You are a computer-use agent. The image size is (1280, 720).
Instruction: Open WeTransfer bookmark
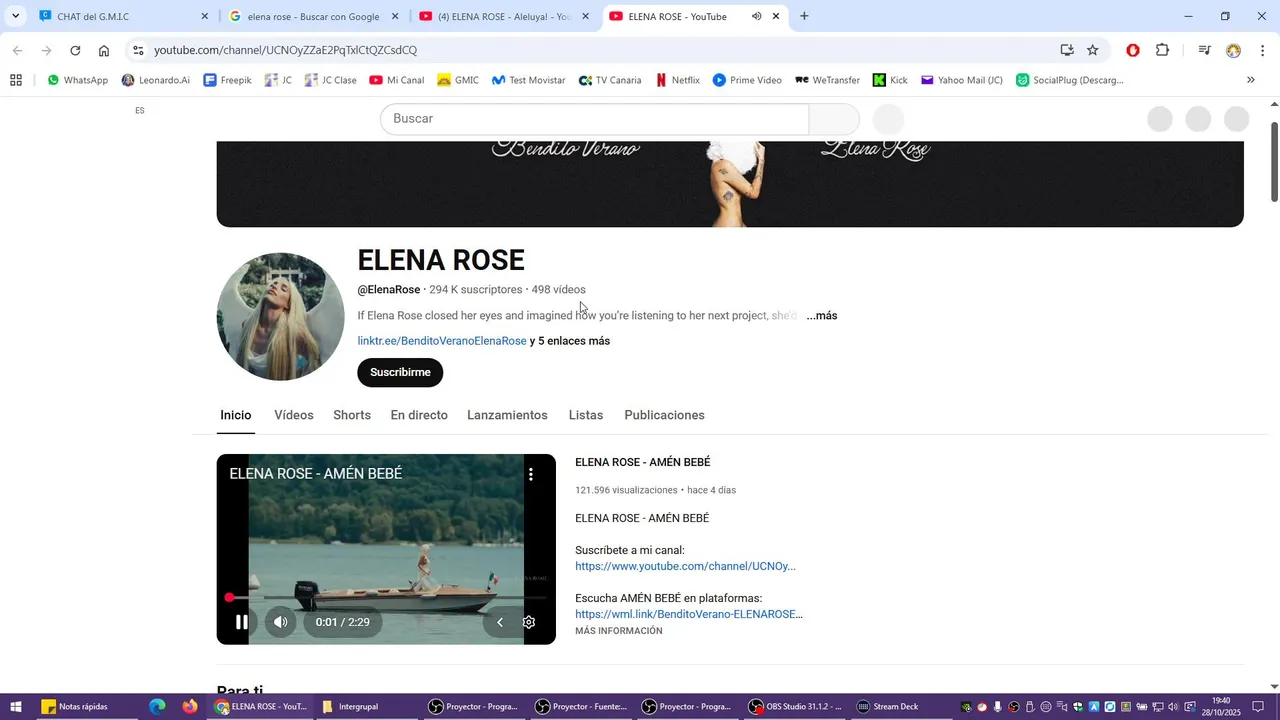coord(827,80)
